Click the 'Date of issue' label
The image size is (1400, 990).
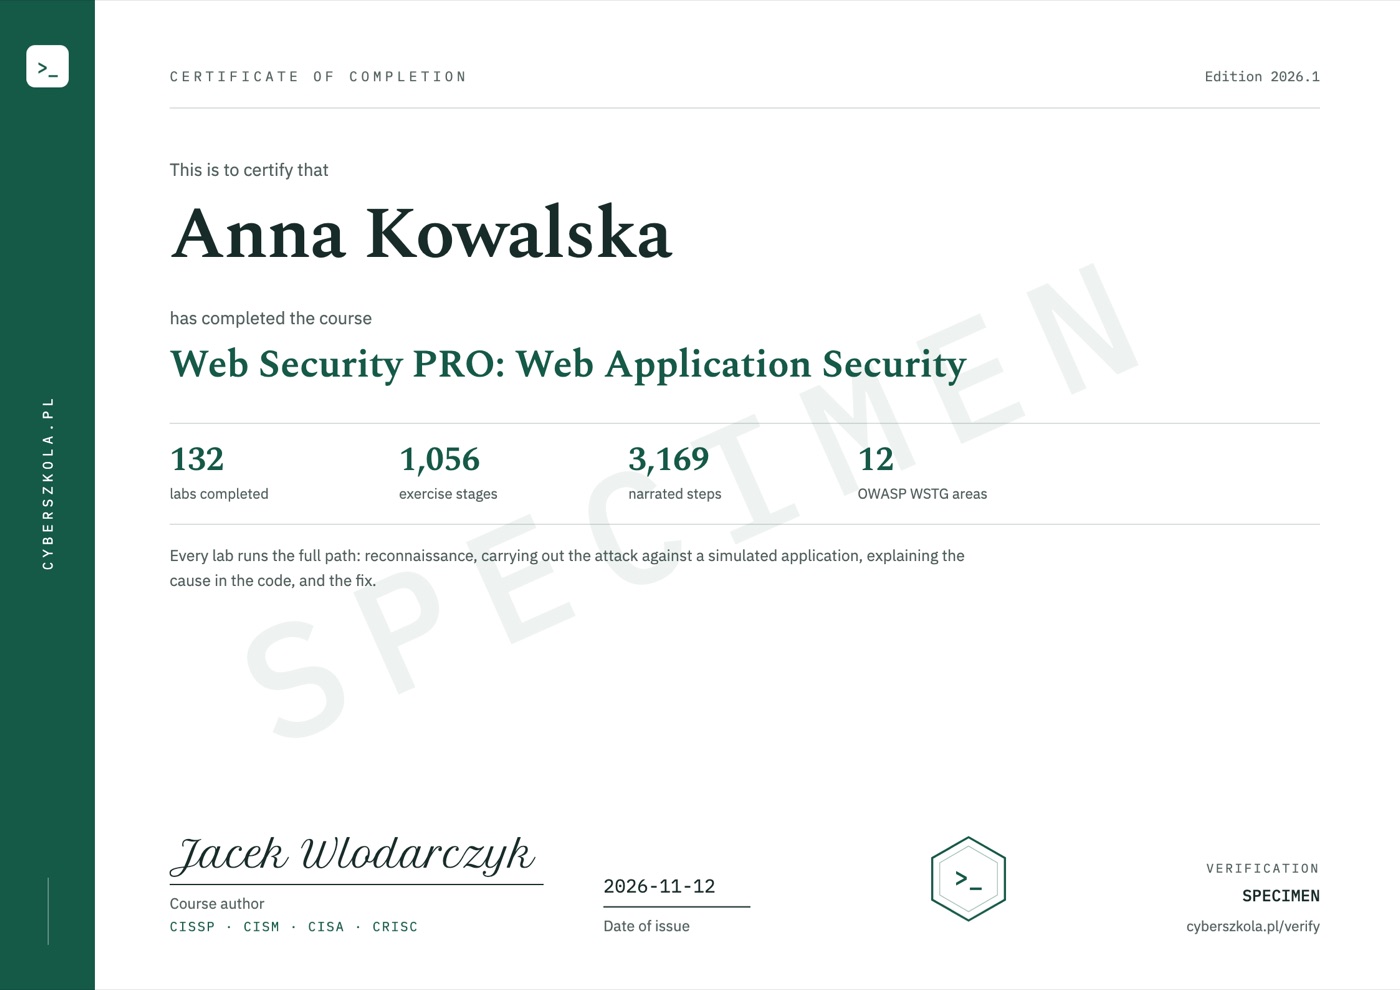pyautogui.click(x=646, y=926)
